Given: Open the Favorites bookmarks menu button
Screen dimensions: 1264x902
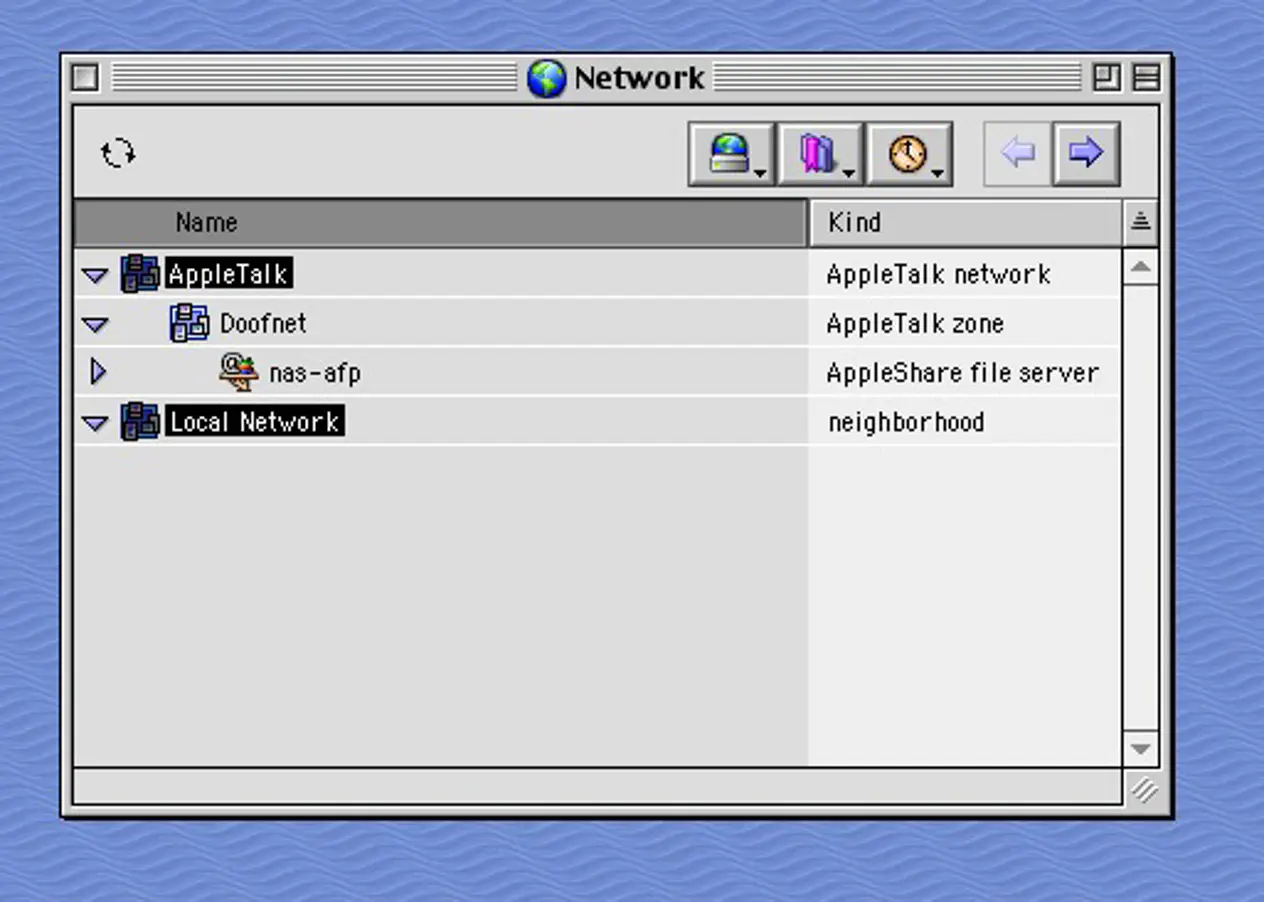Looking at the screenshot, I should coord(820,154).
